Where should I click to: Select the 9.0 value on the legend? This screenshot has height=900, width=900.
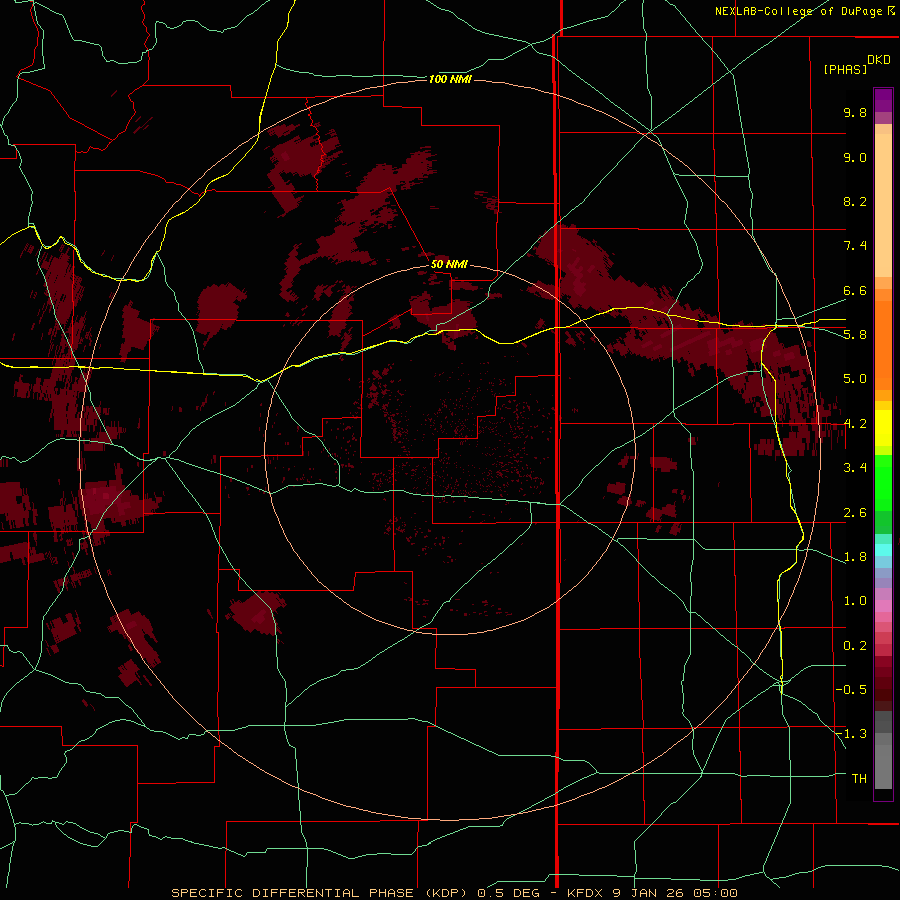[x=855, y=157]
